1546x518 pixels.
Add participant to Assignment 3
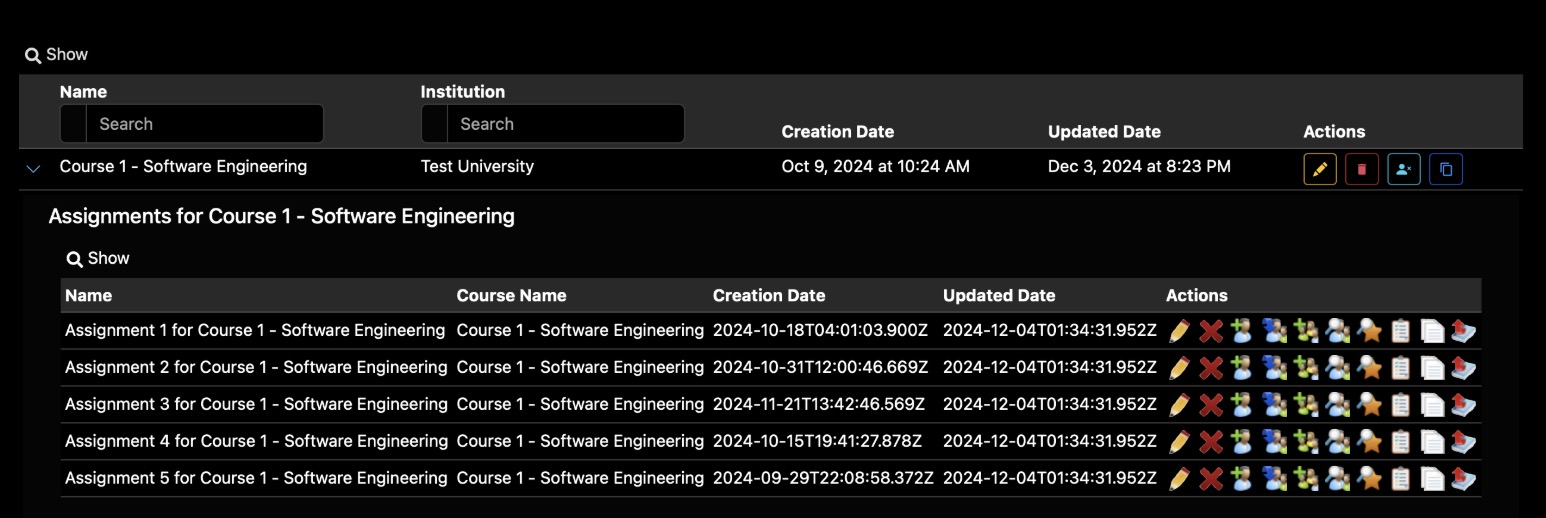(x=1242, y=405)
